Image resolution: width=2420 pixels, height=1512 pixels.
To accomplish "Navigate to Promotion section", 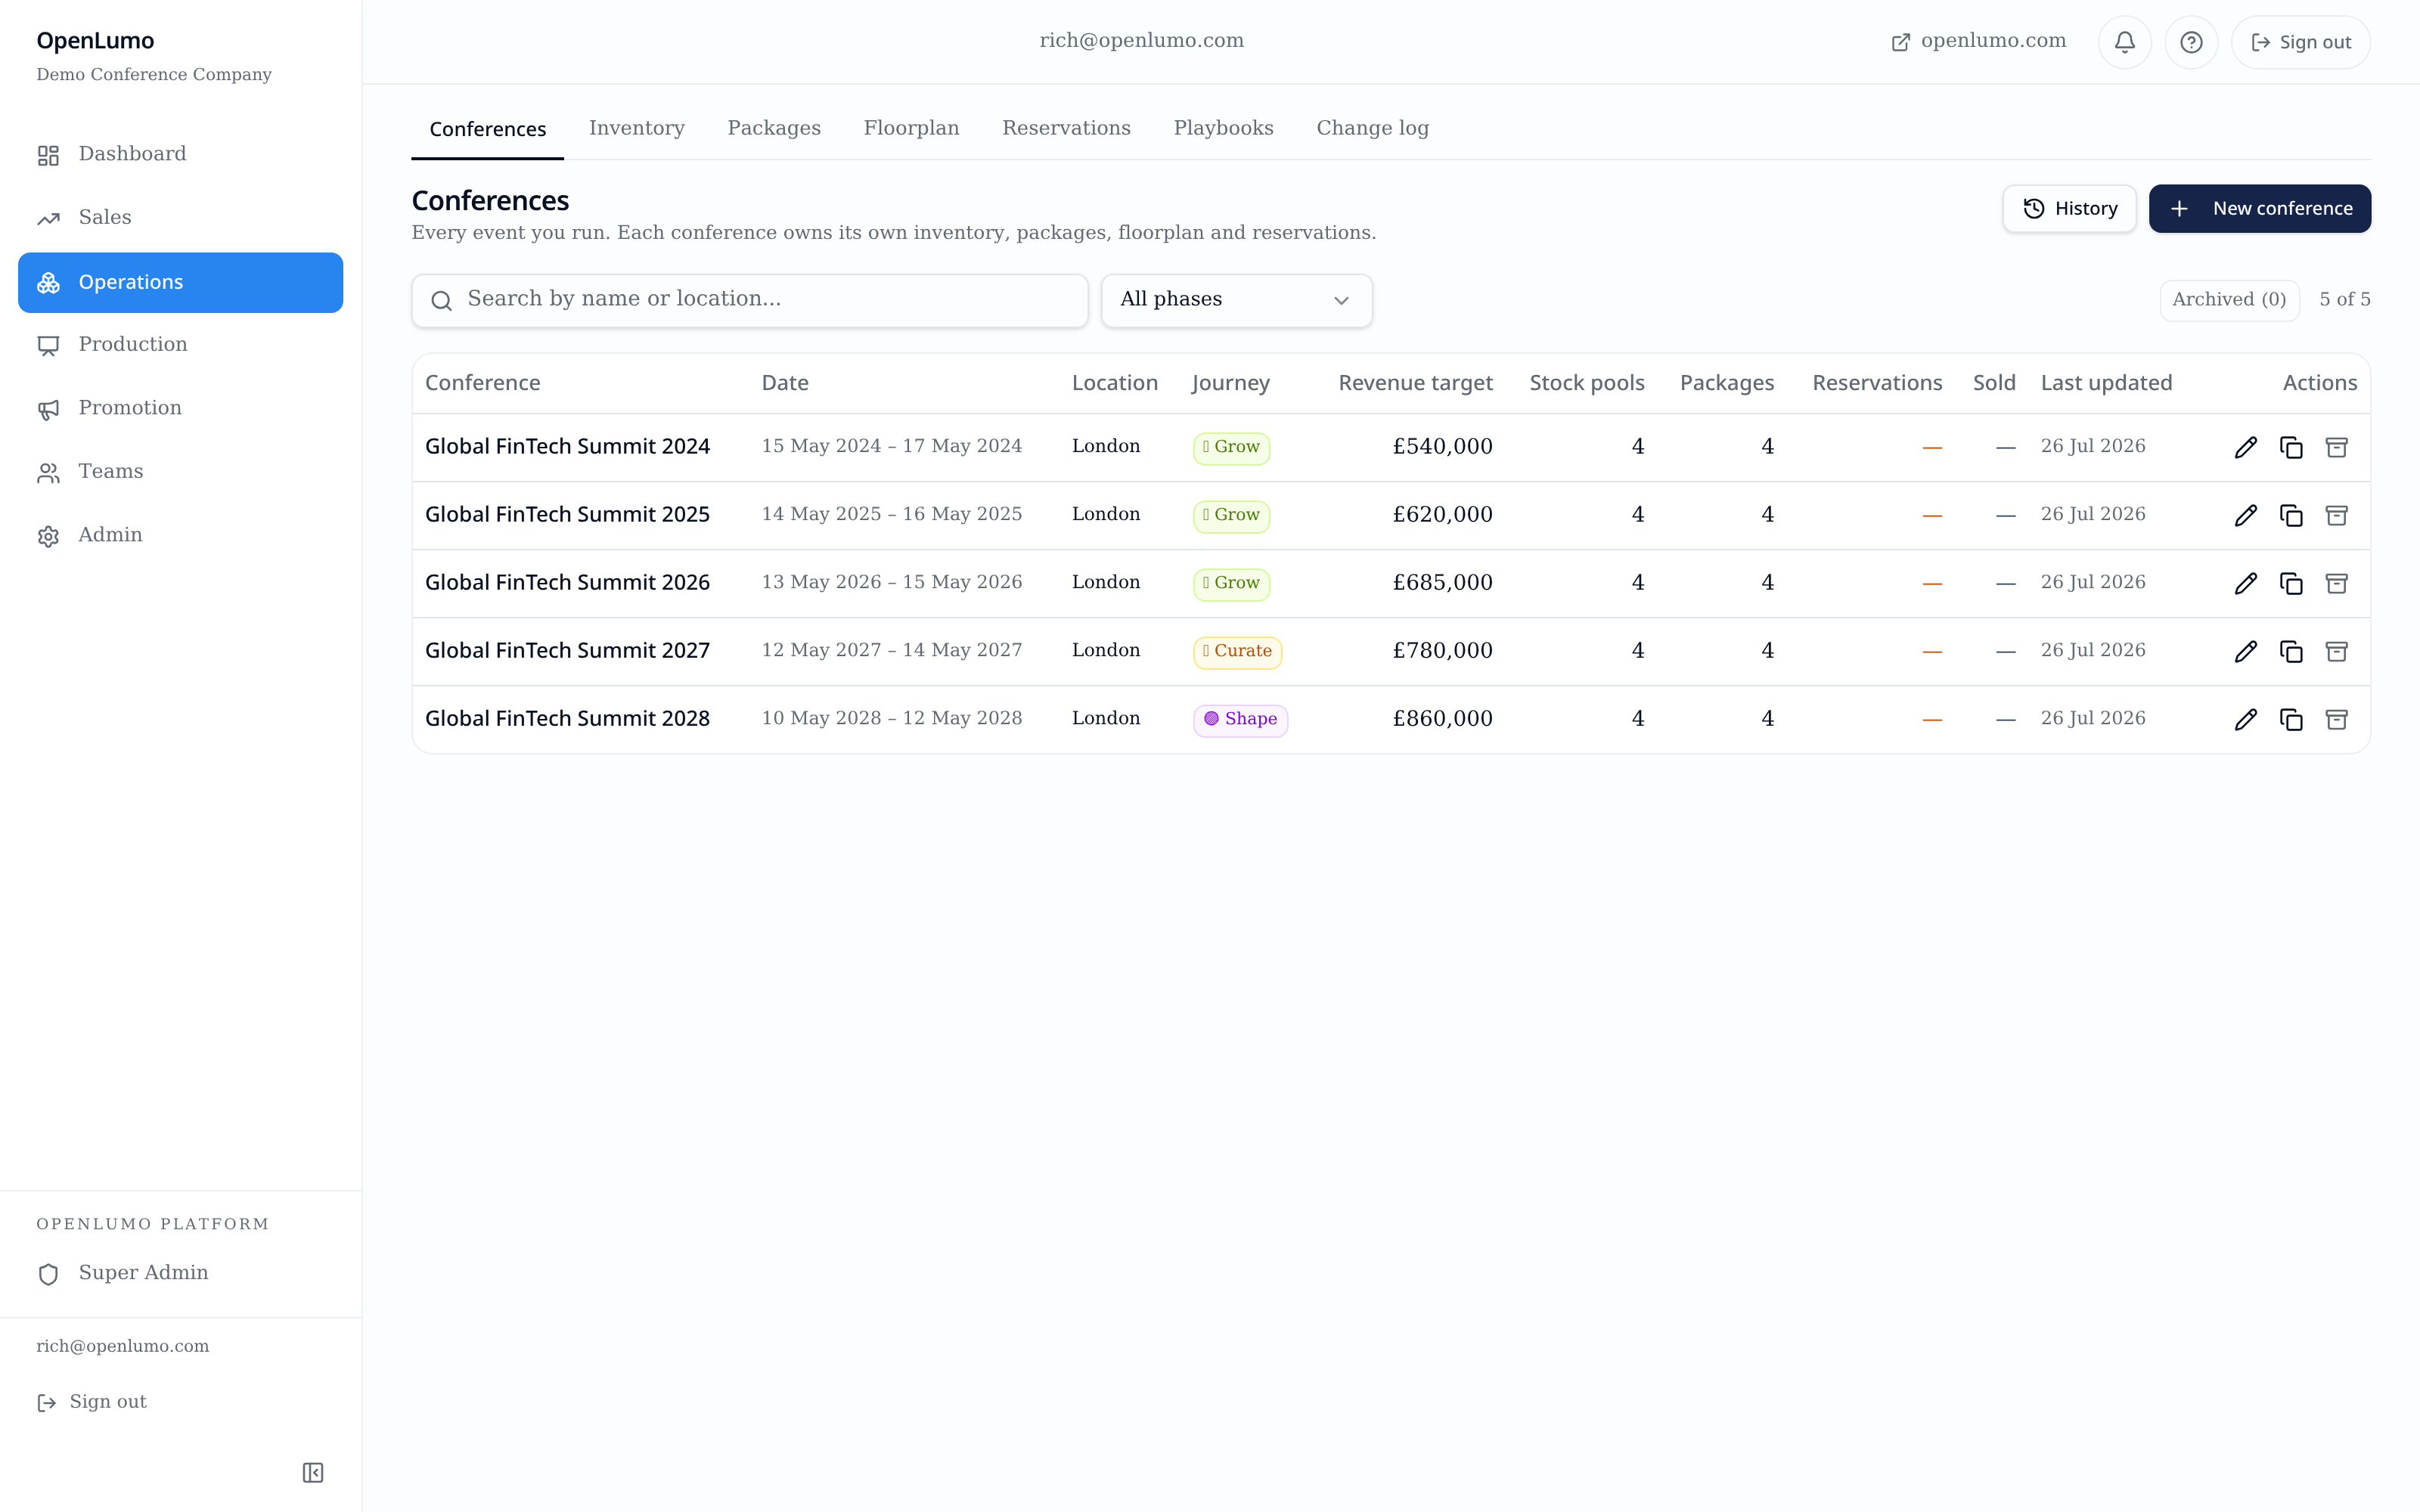I will pos(180,408).
